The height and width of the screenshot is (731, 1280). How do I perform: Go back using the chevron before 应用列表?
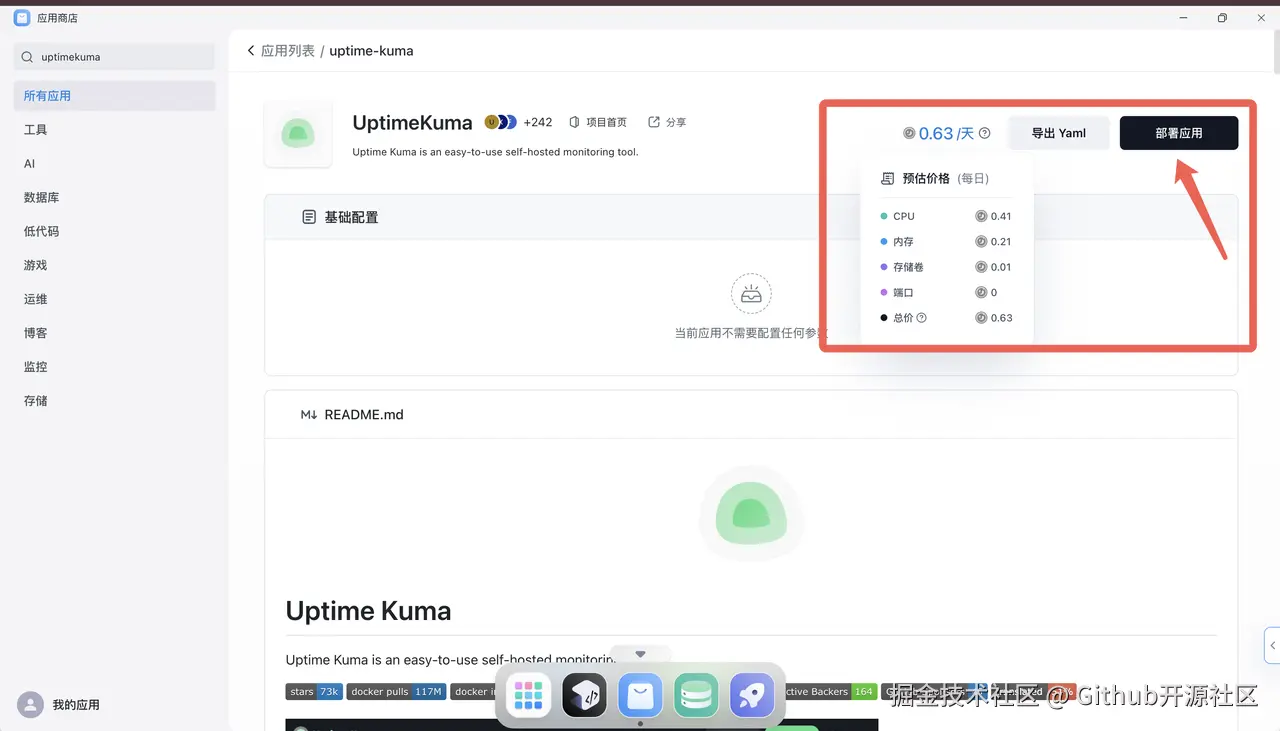click(x=251, y=50)
